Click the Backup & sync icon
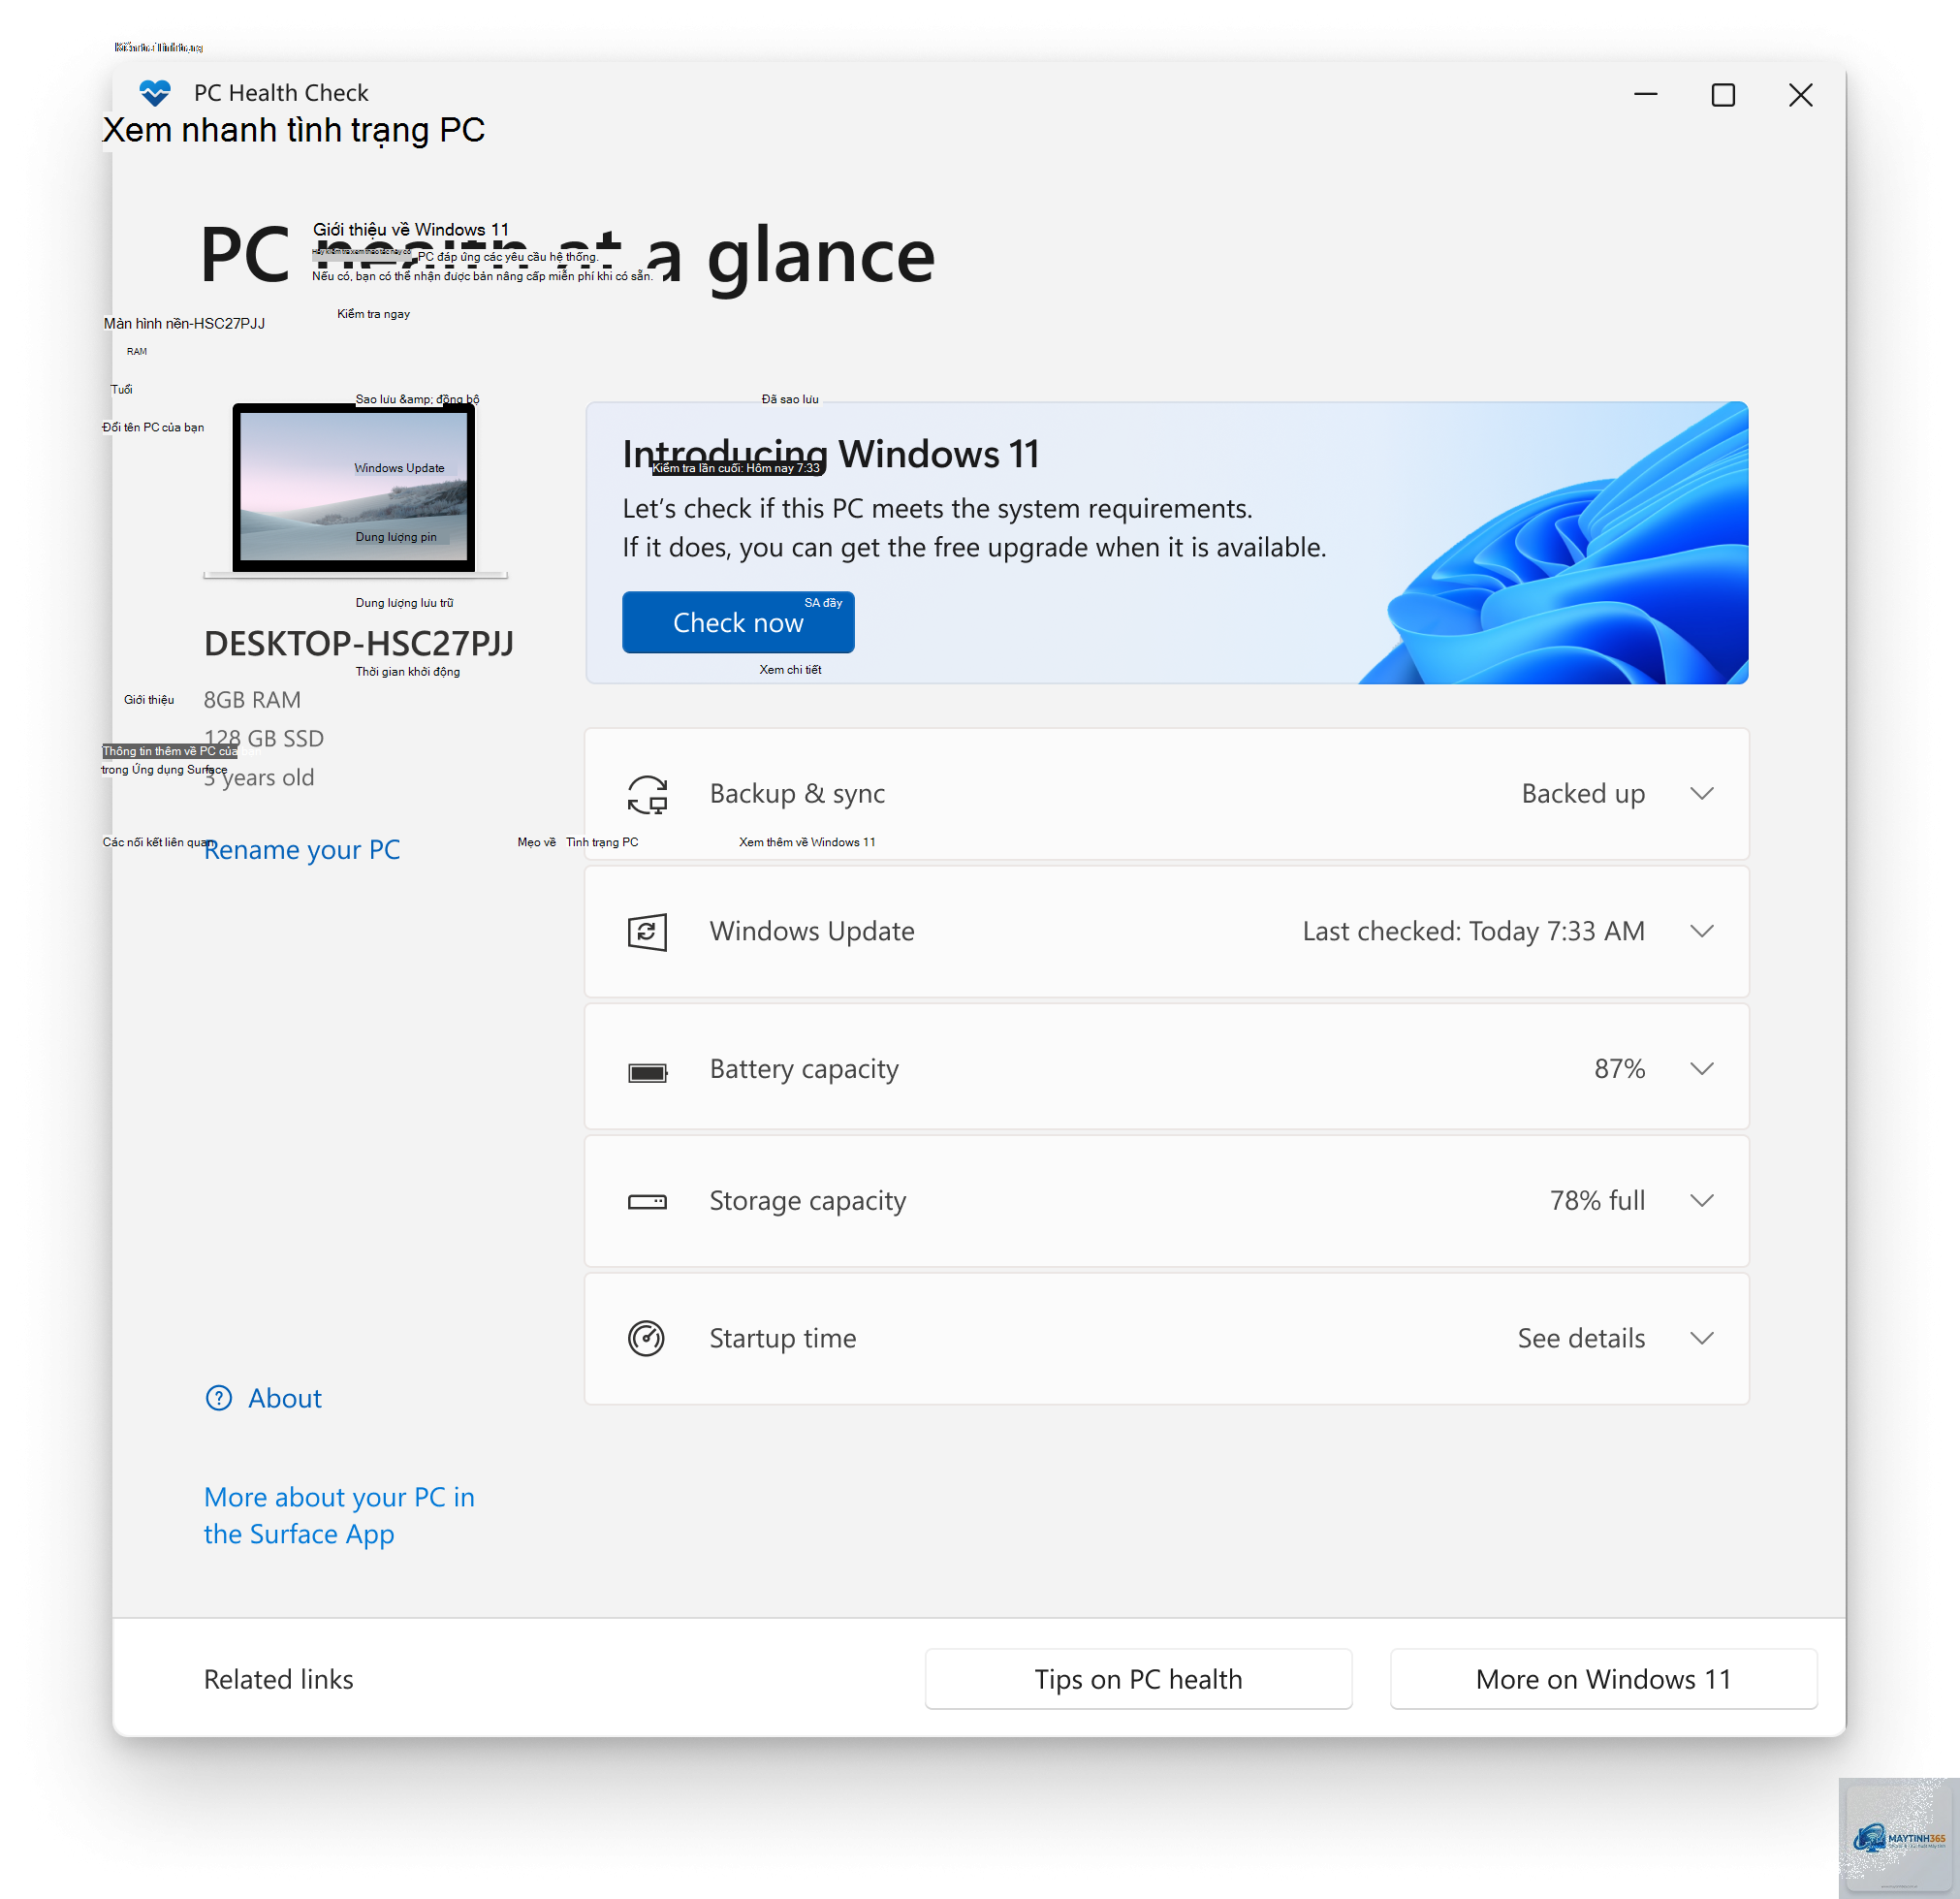The height and width of the screenshot is (1899, 1960). coord(647,794)
